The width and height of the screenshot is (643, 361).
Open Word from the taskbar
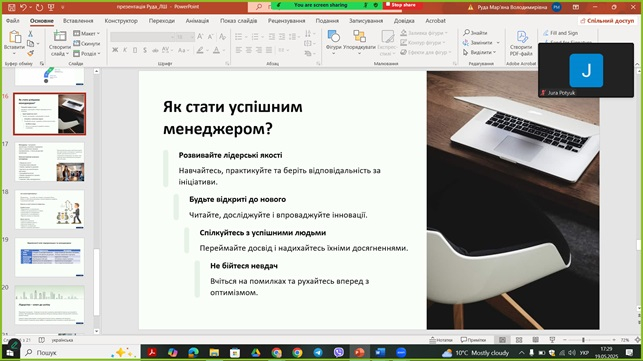(380, 352)
